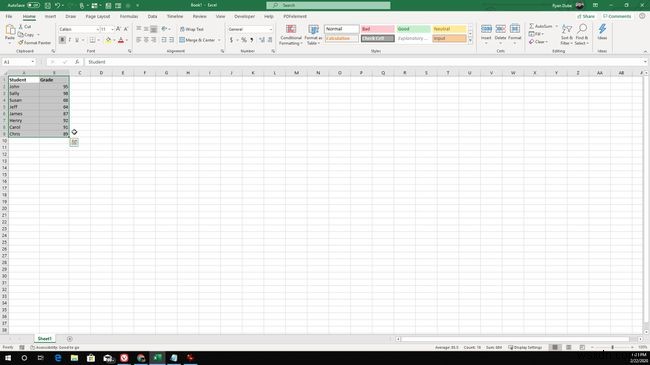
Task: Toggle Italic formatting
Action: (x=70, y=40)
